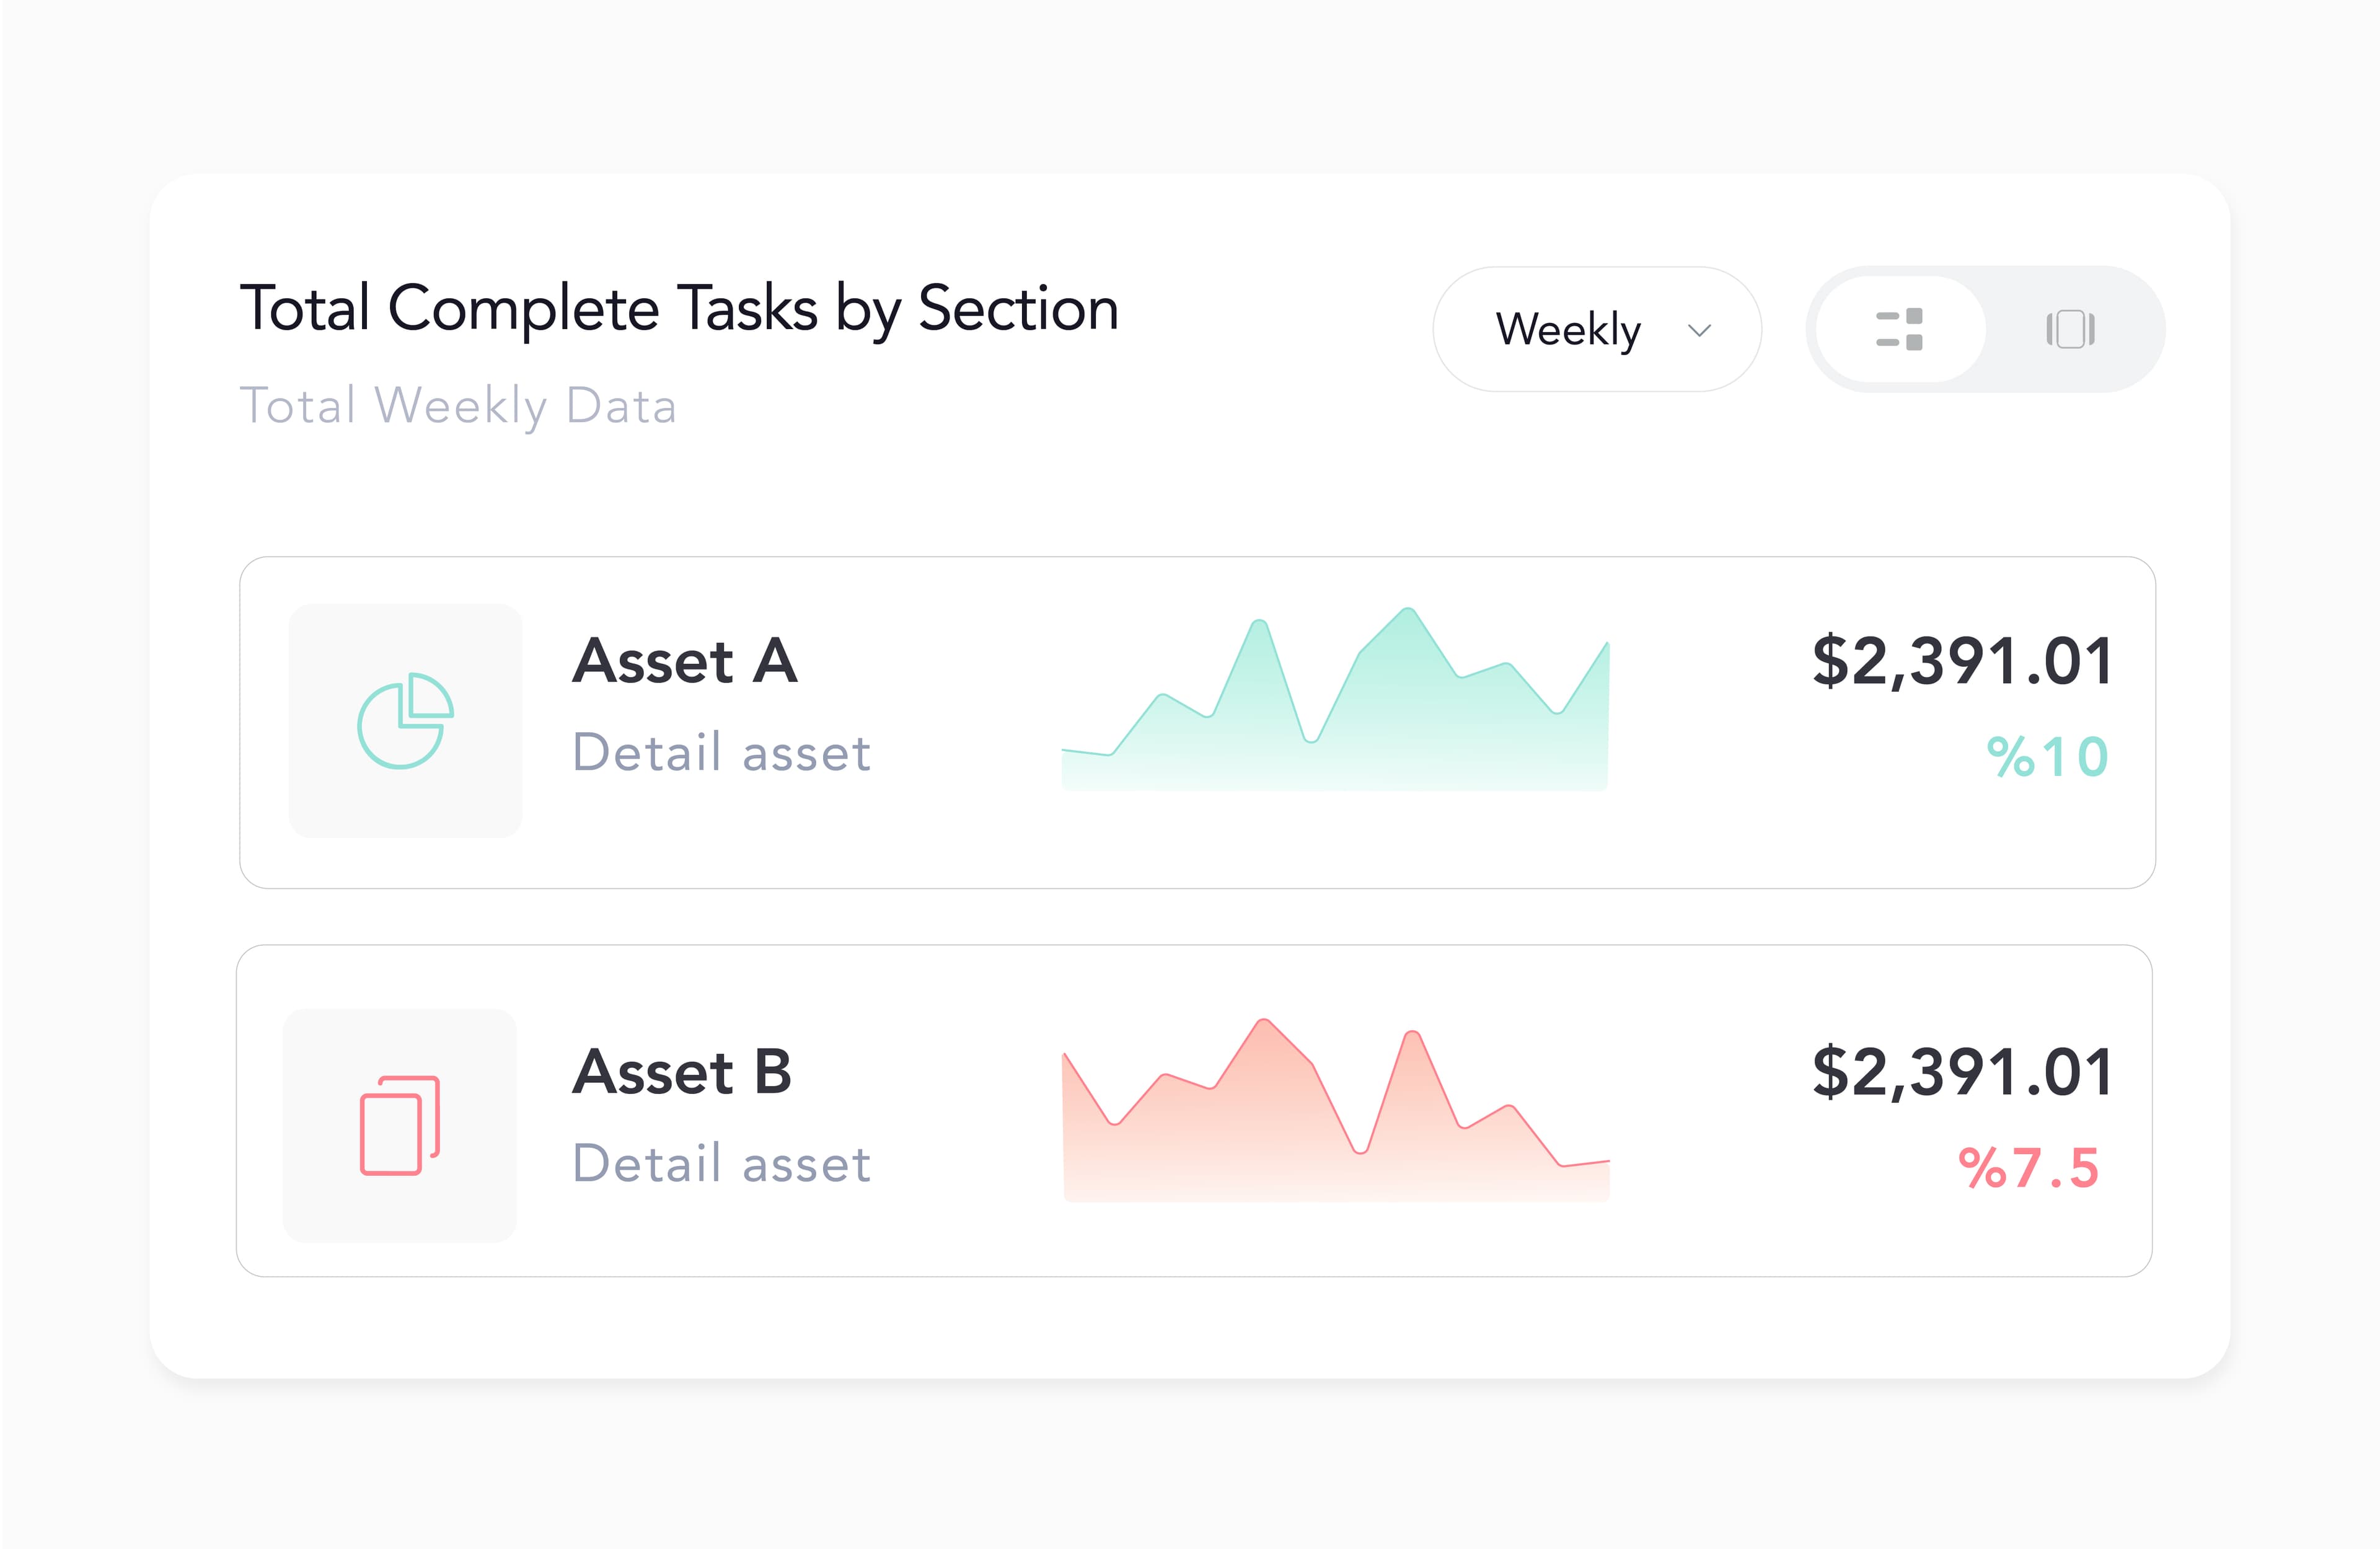Open Detail asset under Asset A

(722, 752)
